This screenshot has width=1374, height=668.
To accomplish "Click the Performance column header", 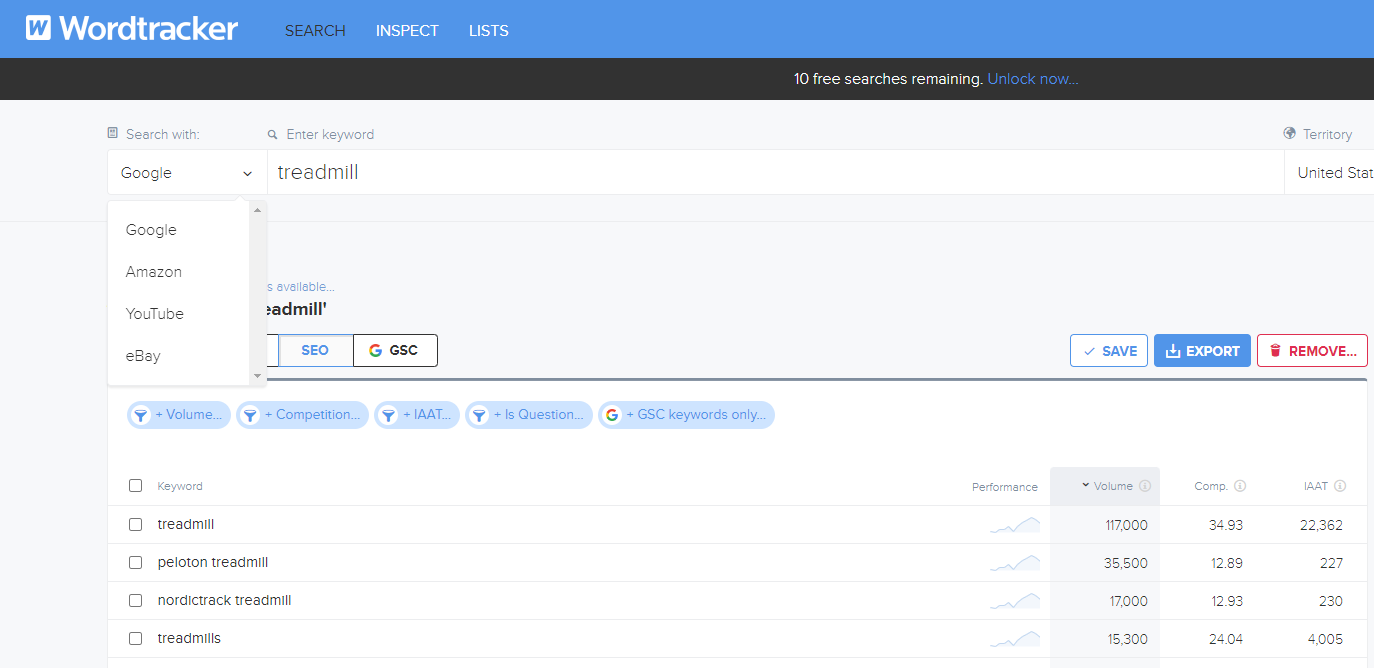I will [1005, 487].
